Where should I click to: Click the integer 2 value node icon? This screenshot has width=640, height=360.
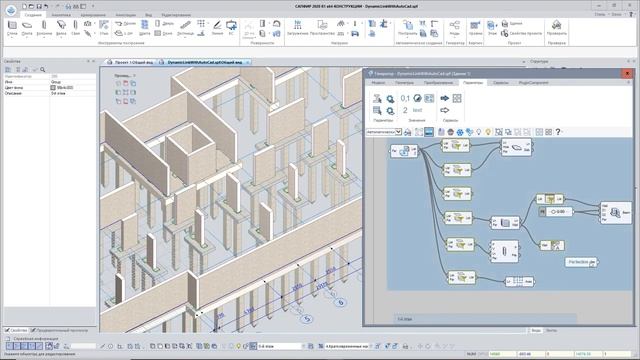[405, 110]
